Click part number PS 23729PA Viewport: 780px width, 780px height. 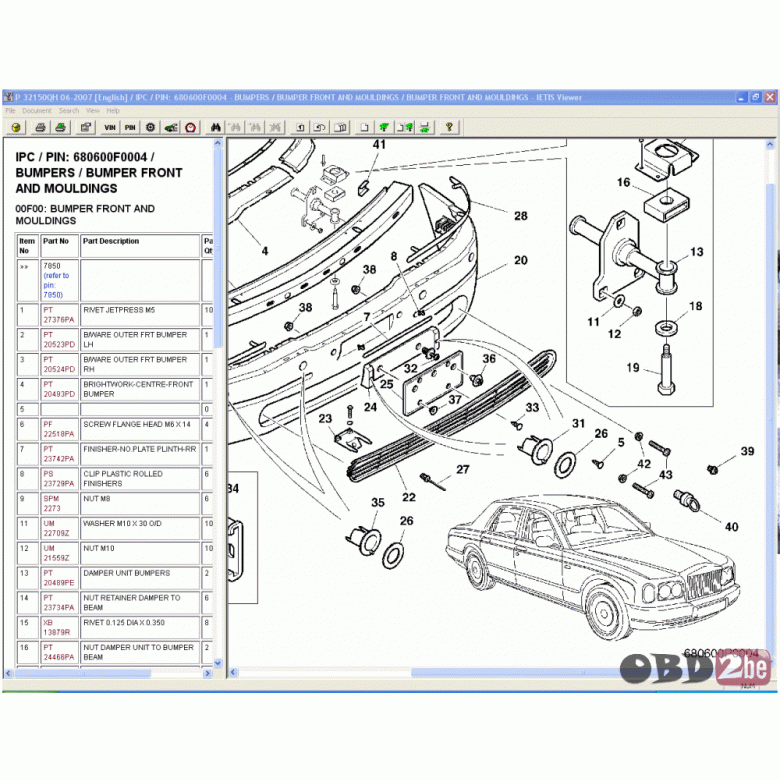click(59, 479)
